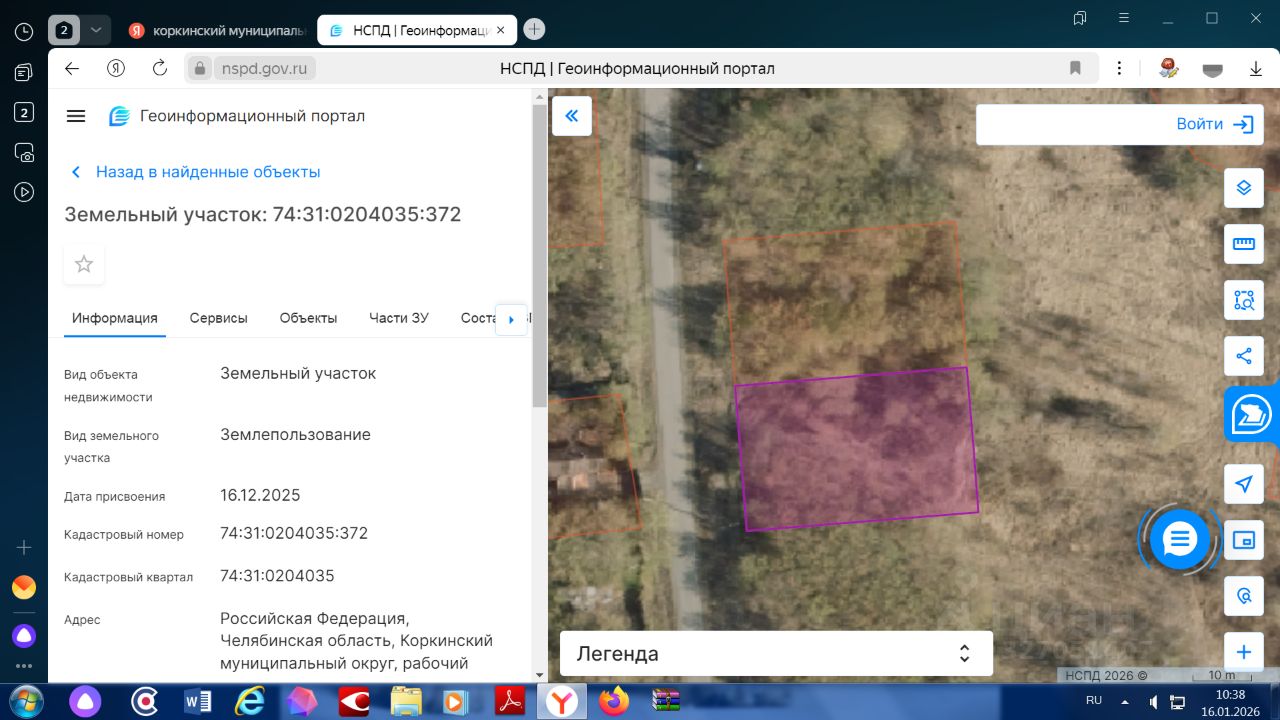This screenshot has width=1280, height=720.
Task: Open the site security lock info
Action: point(200,68)
